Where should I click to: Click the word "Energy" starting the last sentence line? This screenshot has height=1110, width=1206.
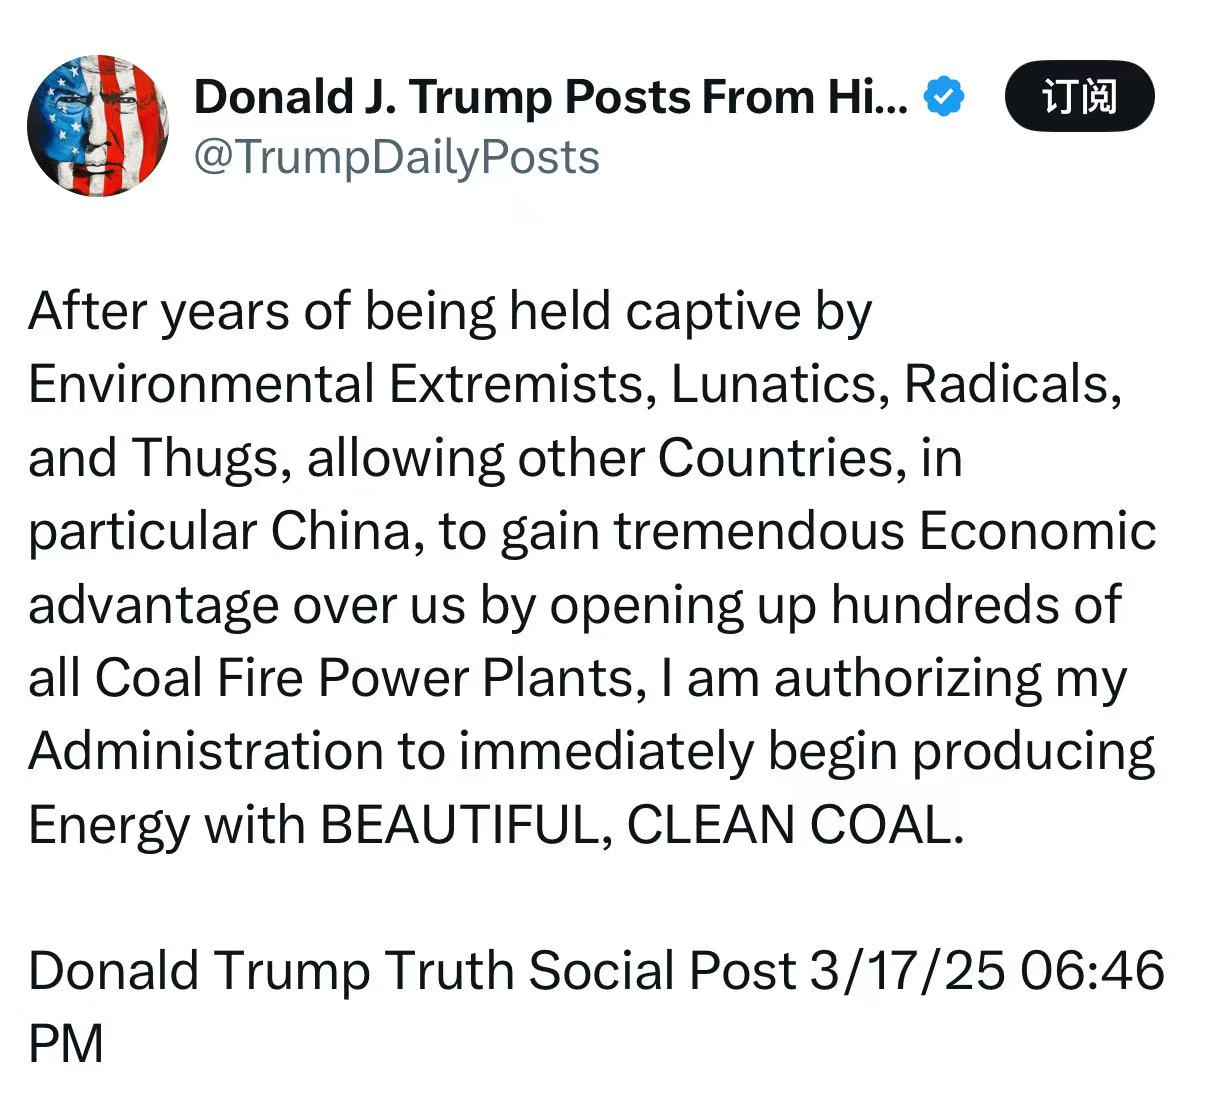pyautogui.click(x=108, y=825)
